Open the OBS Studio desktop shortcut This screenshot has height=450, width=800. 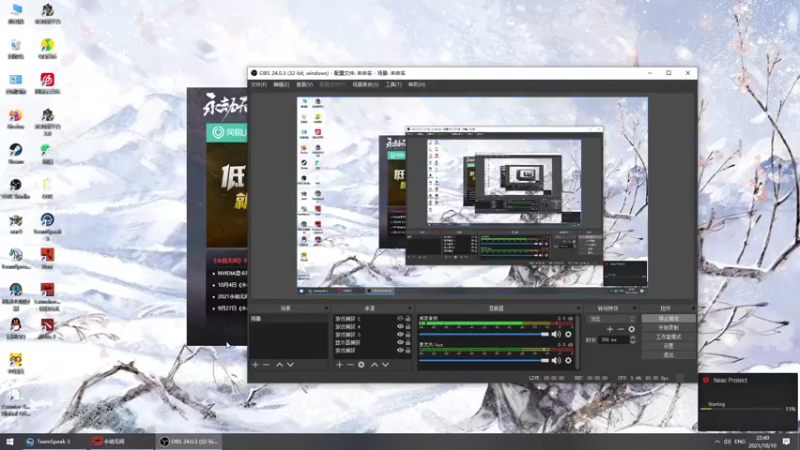click(16, 188)
